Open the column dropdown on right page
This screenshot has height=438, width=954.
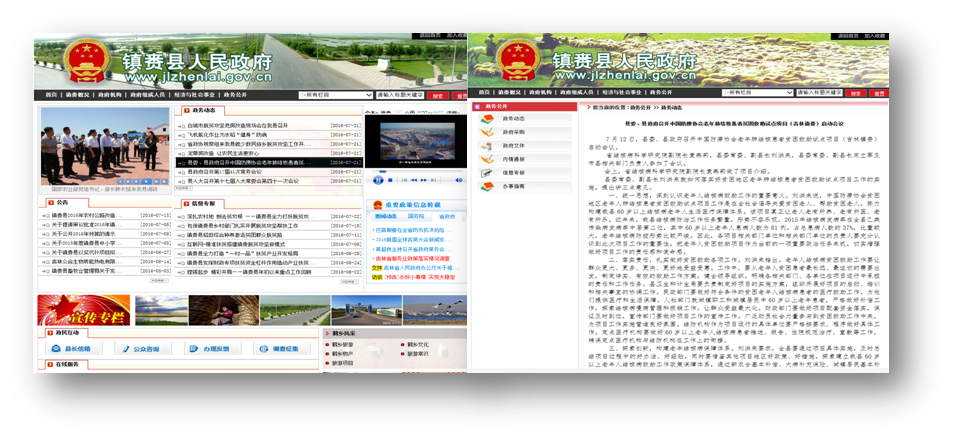[758, 92]
